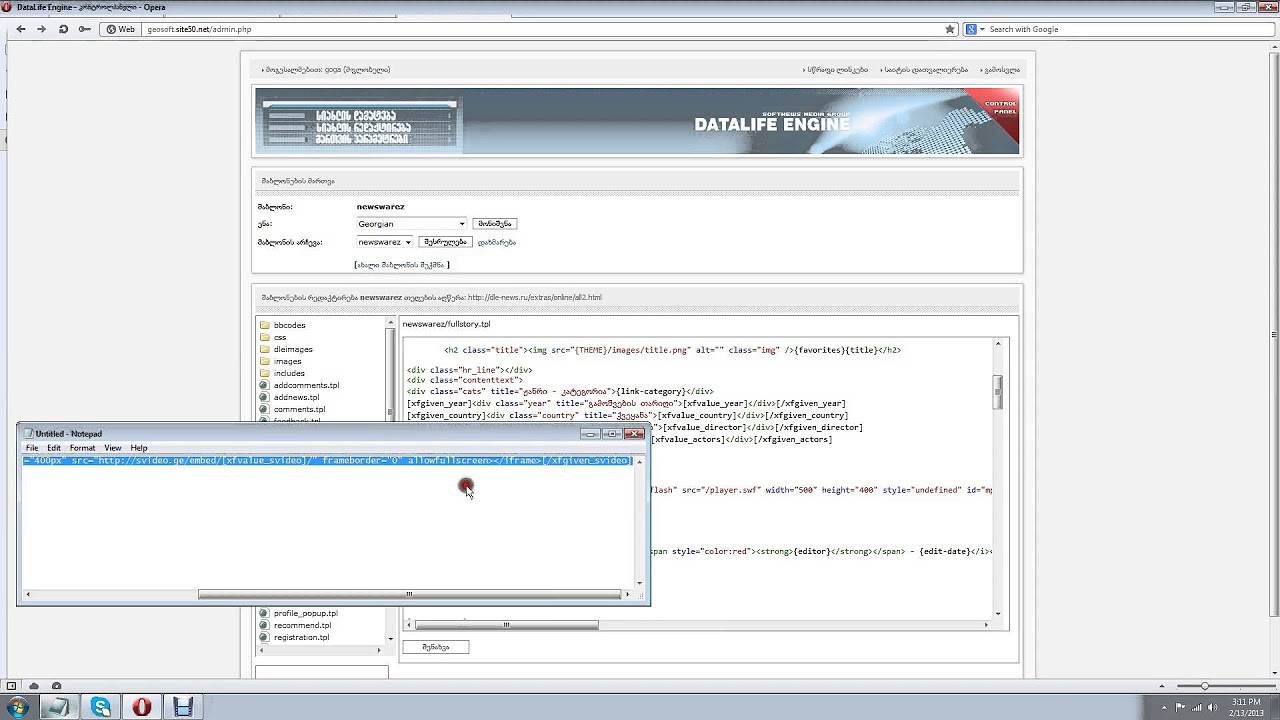Click the code editor vertical scrollbar thumb
The image size is (1280, 720).
(x=998, y=392)
